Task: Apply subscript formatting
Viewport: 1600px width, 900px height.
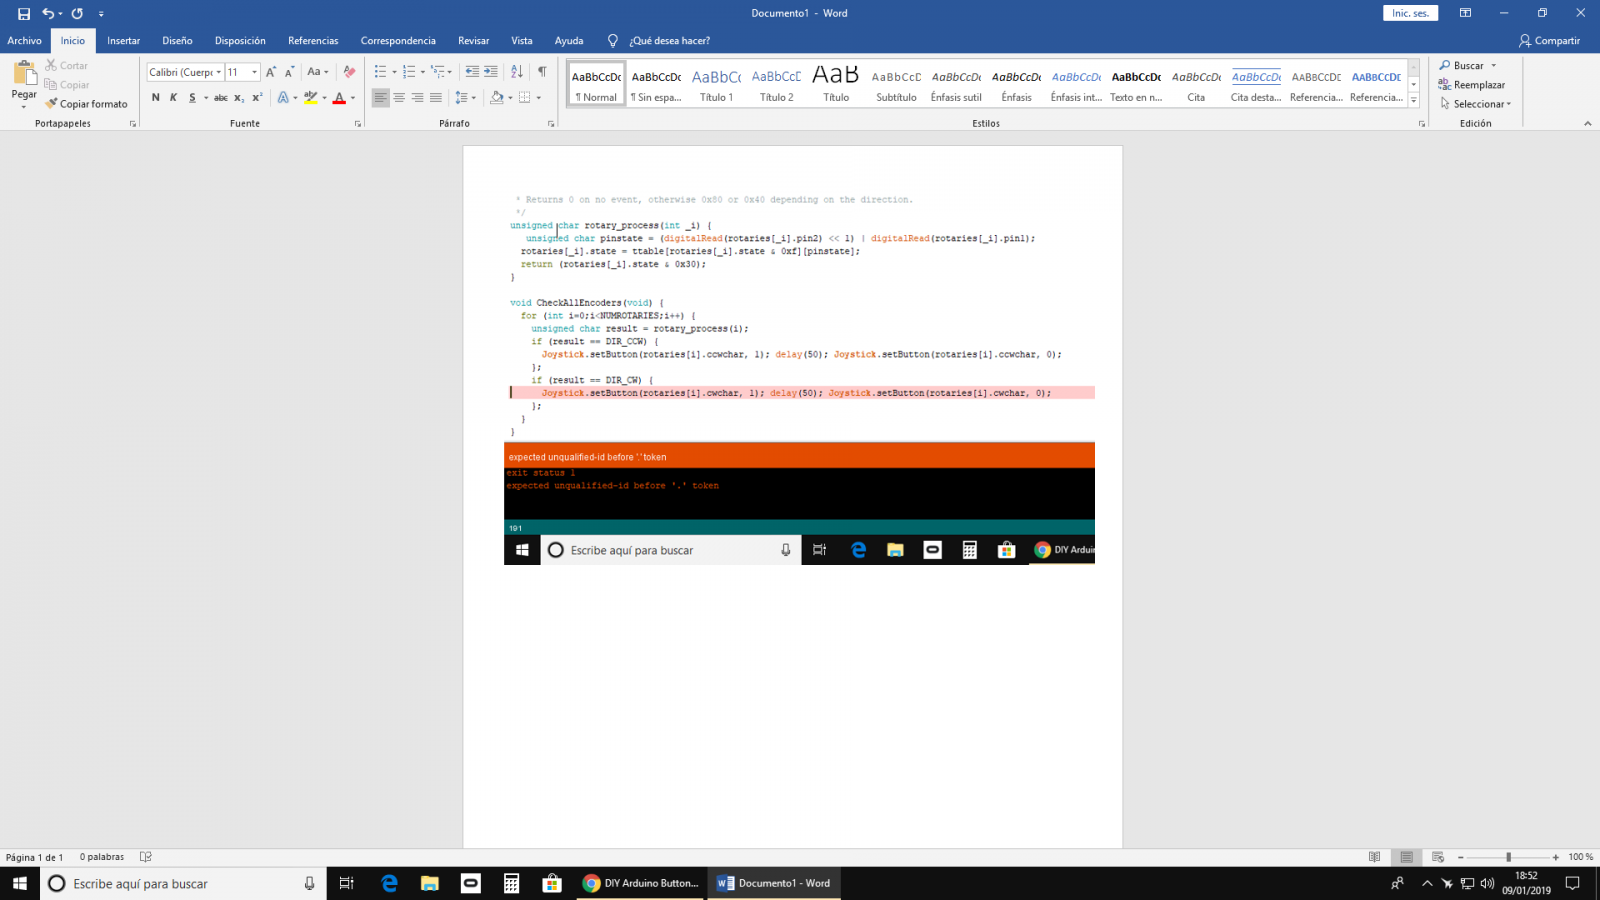Action: (239, 98)
